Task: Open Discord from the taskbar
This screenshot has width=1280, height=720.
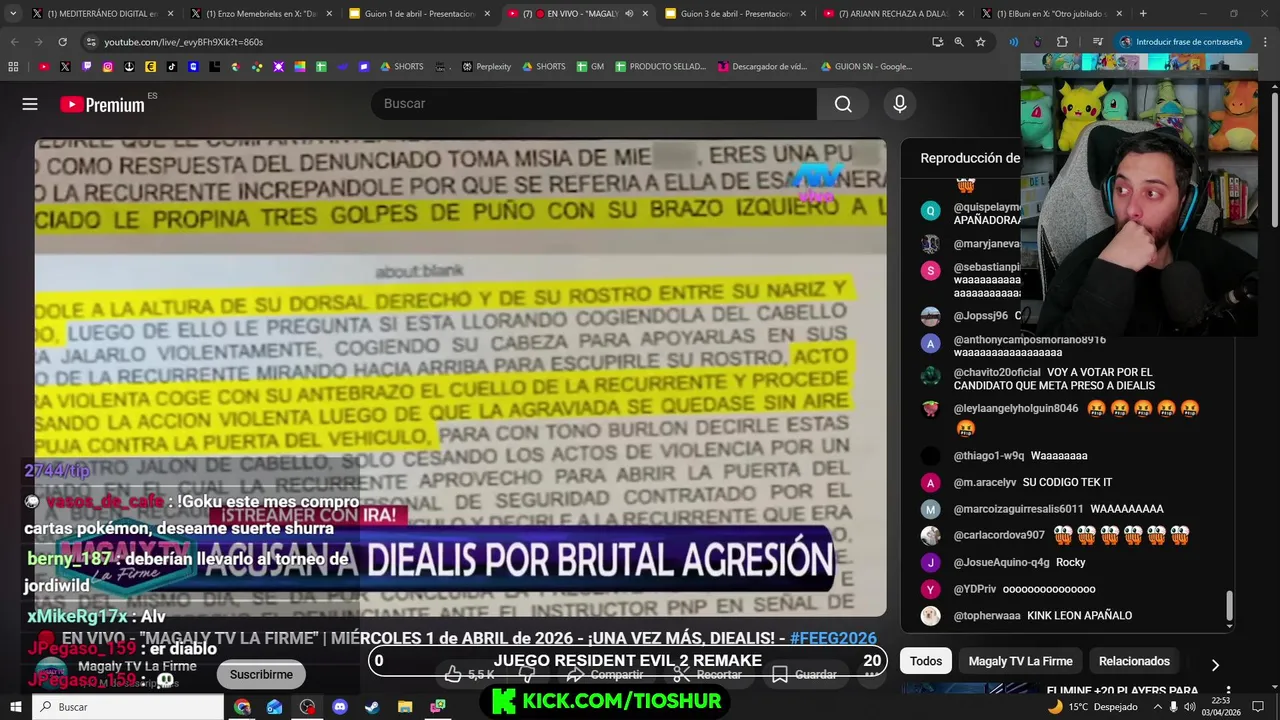Action: point(339,707)
